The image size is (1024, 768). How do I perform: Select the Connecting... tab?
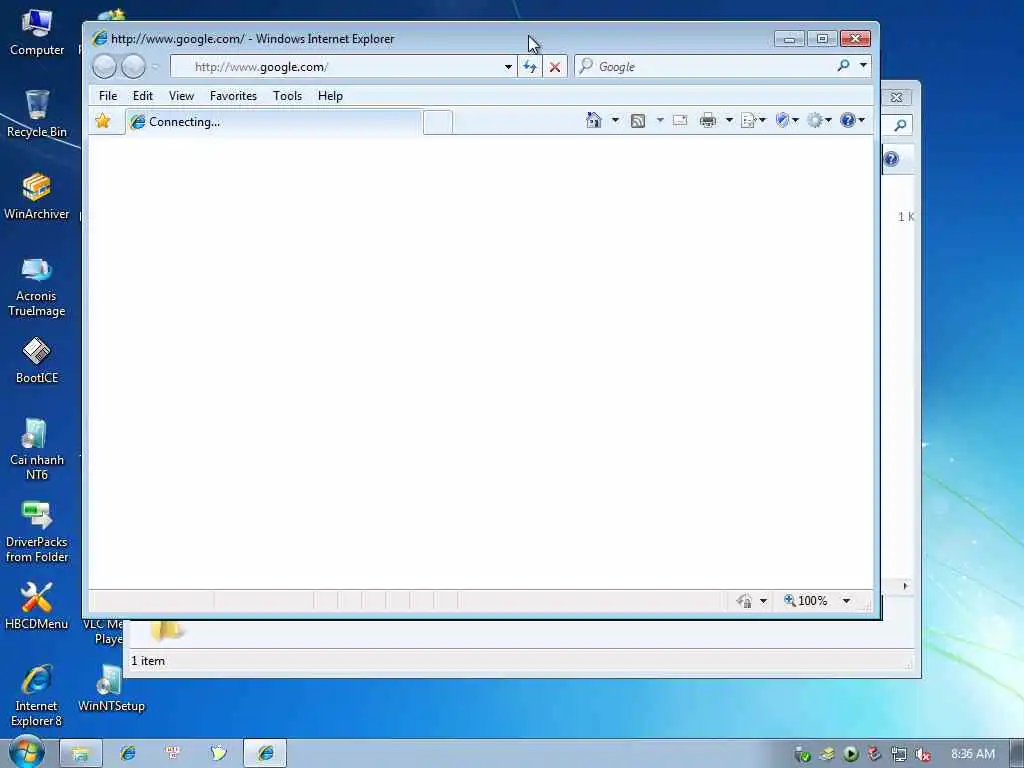tap(273, 122)
